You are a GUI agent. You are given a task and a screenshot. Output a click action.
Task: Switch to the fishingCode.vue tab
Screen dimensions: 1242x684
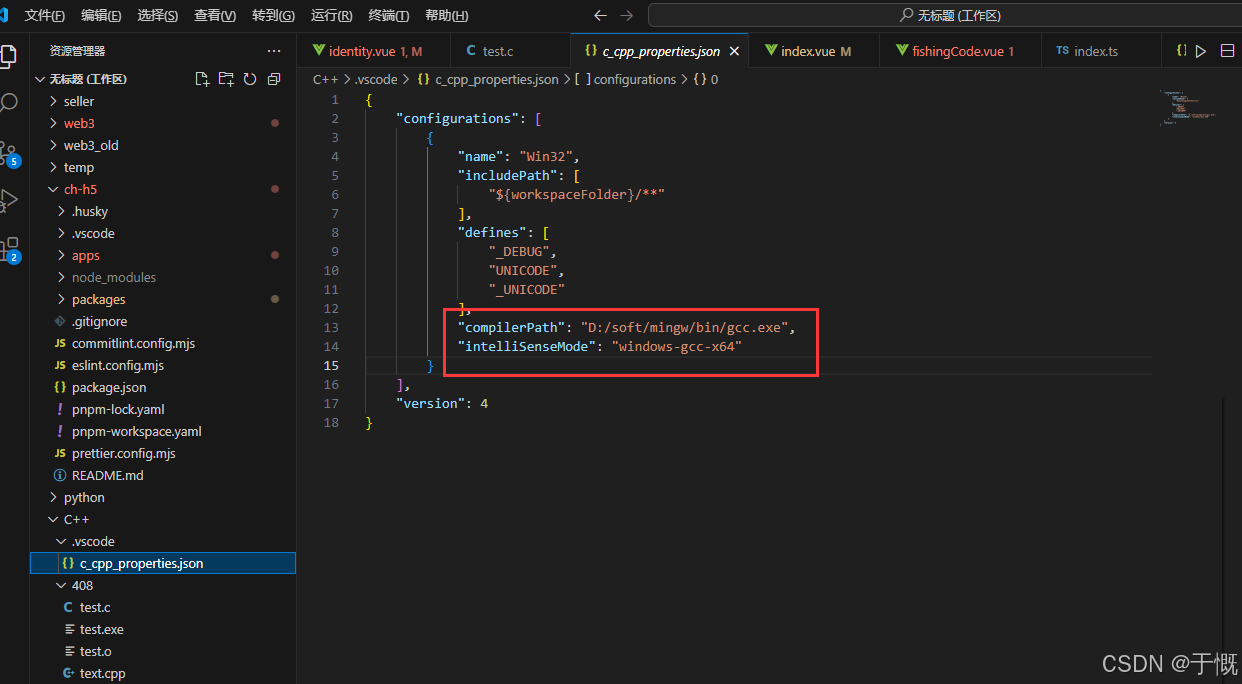pos(957,51)
